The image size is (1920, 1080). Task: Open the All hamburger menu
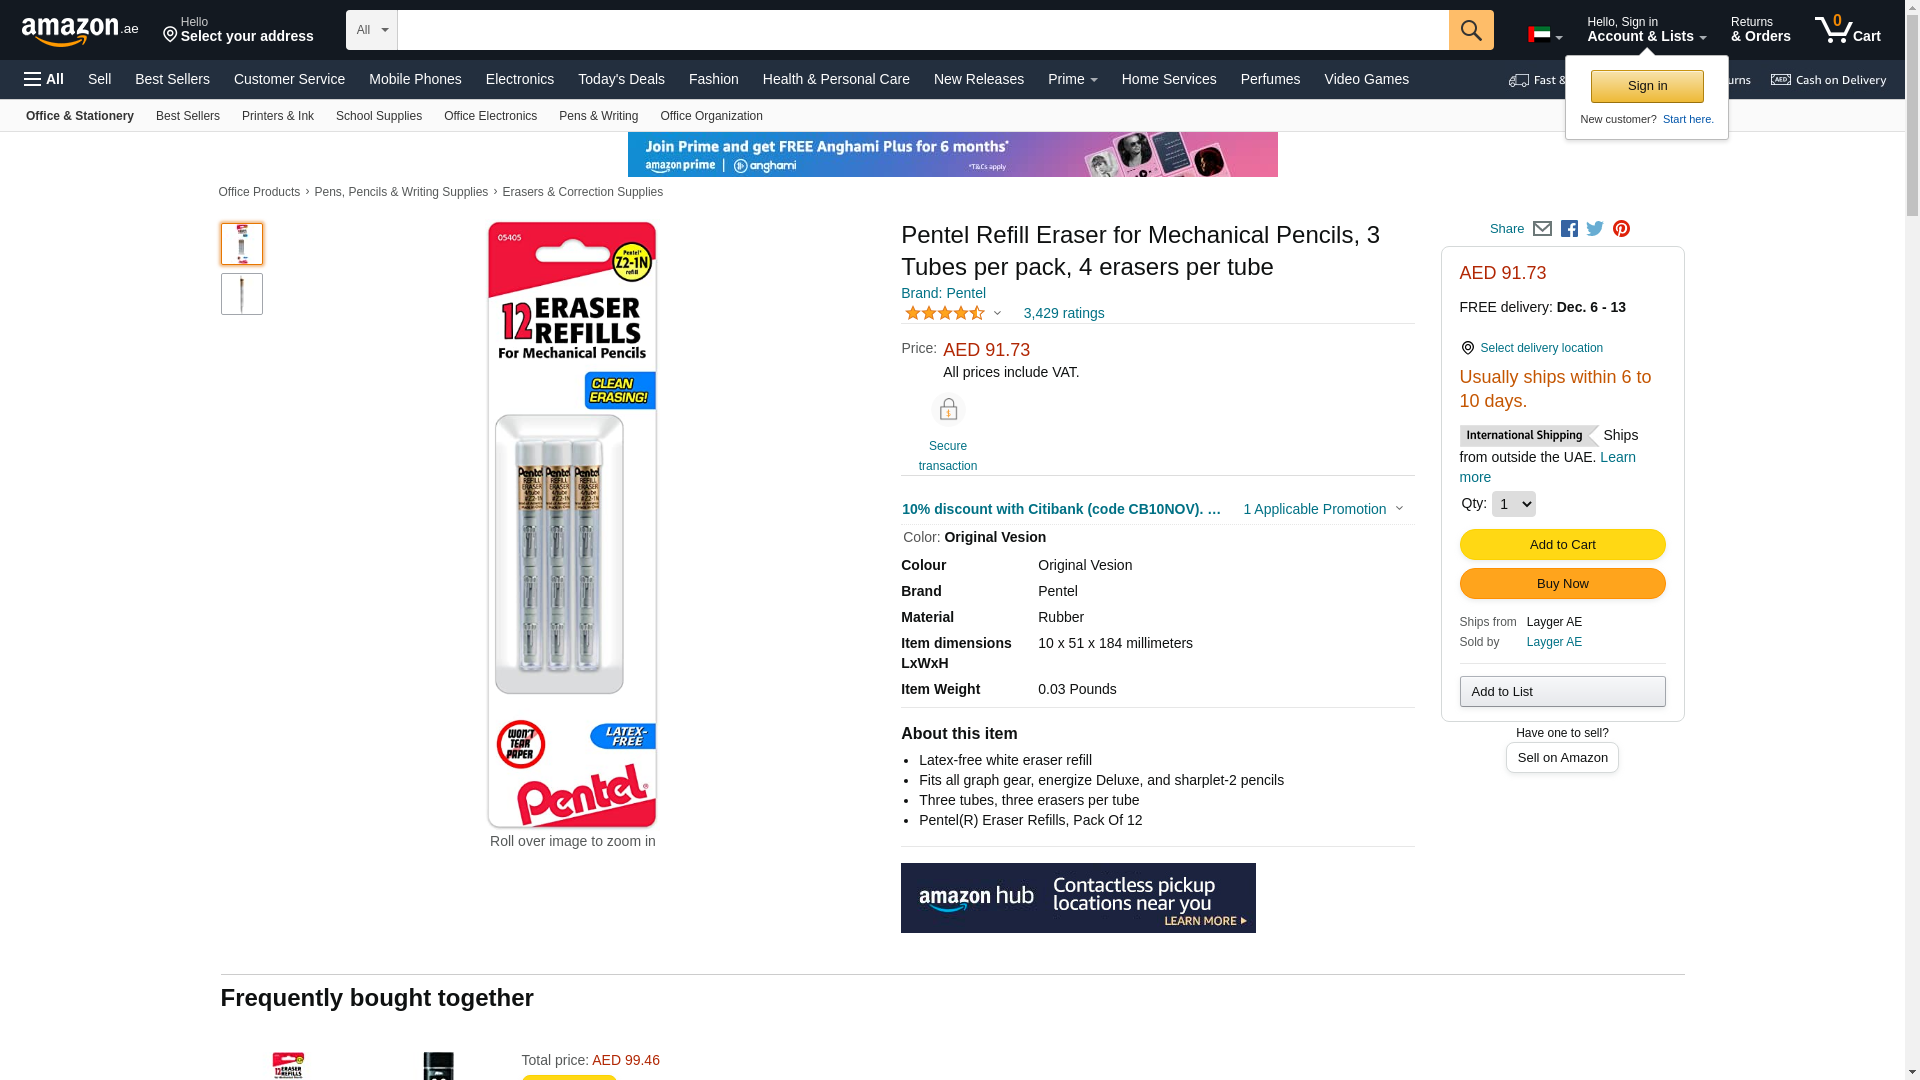click(x=44, y=79)
